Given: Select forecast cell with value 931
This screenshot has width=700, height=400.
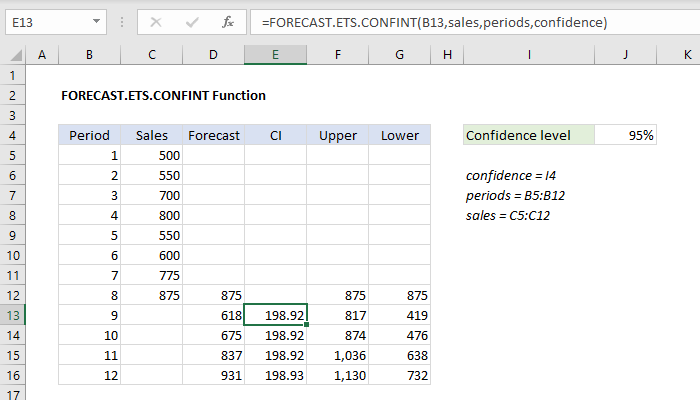Looking at the screenshot, I should [213, 375].
